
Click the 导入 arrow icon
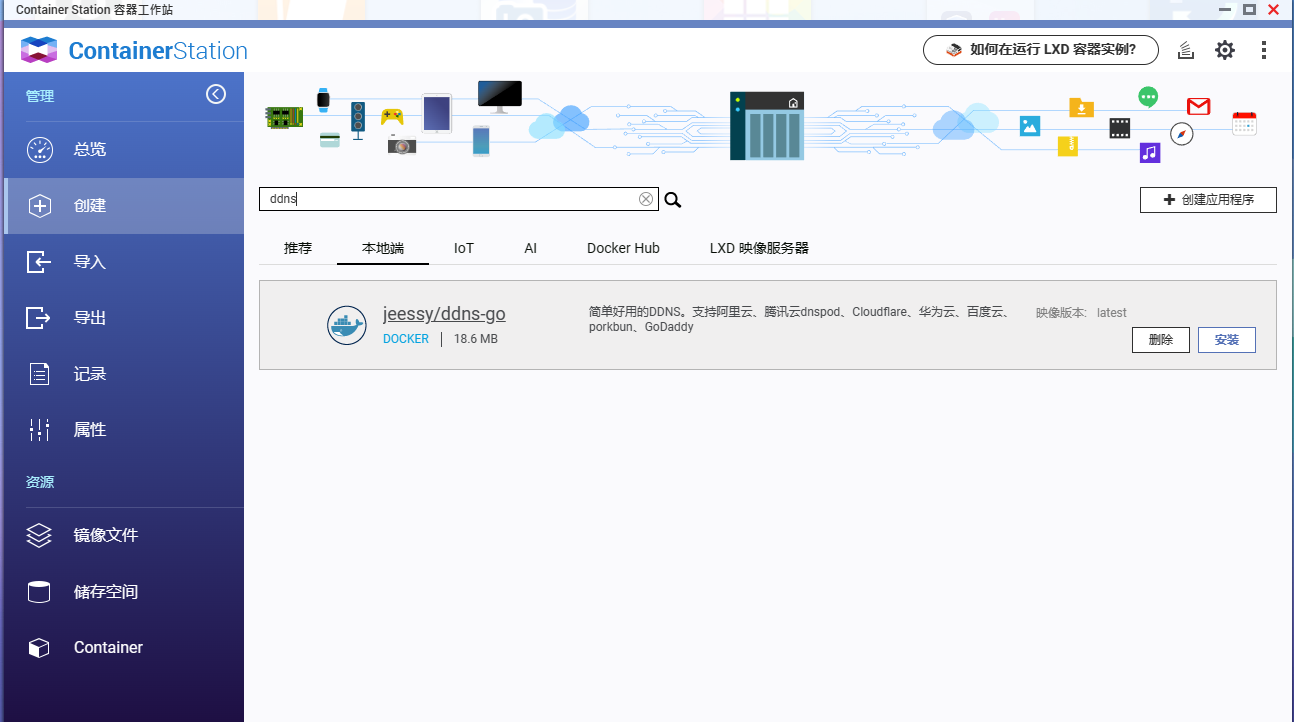(x=38, y=262)
